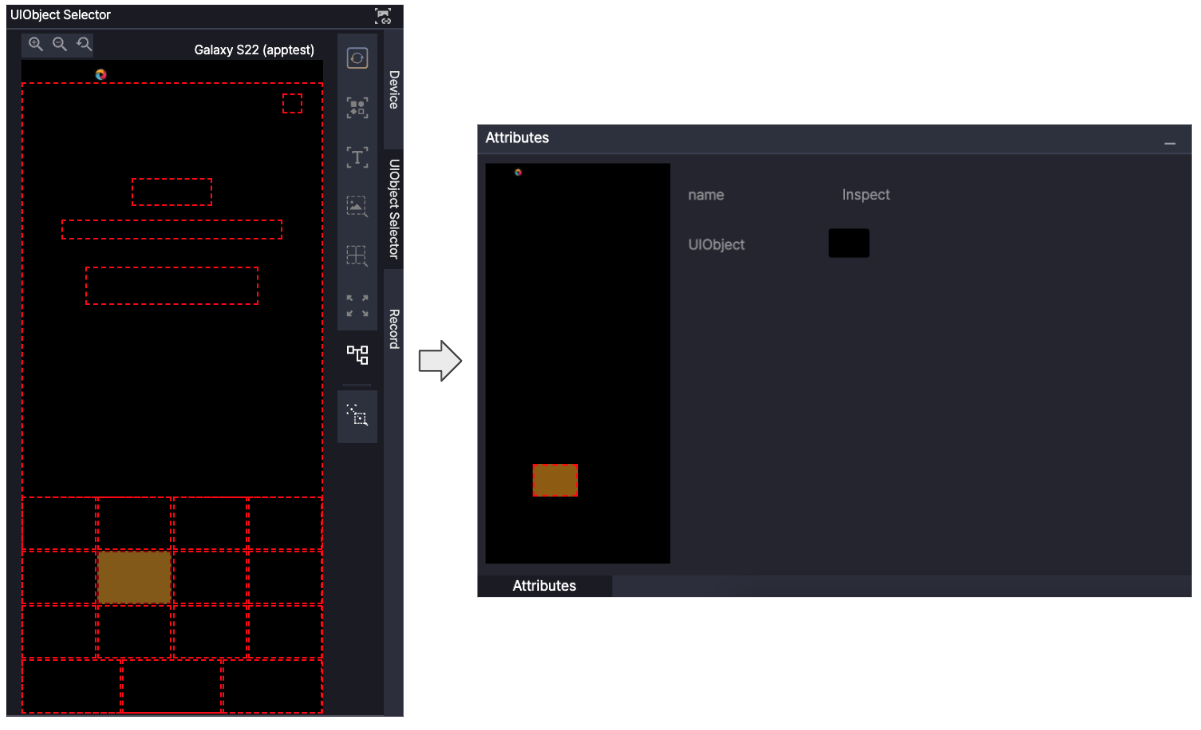Select the UIObject Selector side tab
This screenshot has height=730, width=1201.
tap(394, 209)
